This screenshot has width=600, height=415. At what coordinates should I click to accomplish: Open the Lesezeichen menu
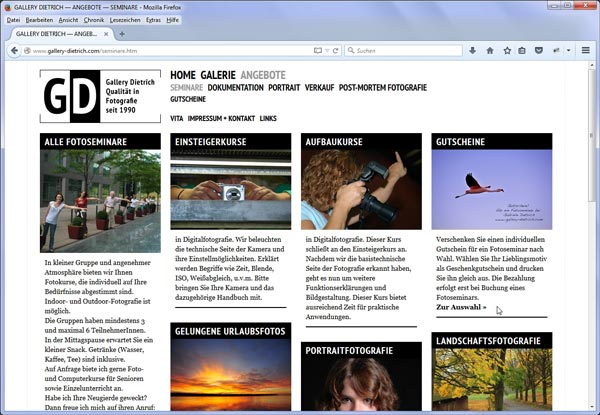tap(124, 20)
